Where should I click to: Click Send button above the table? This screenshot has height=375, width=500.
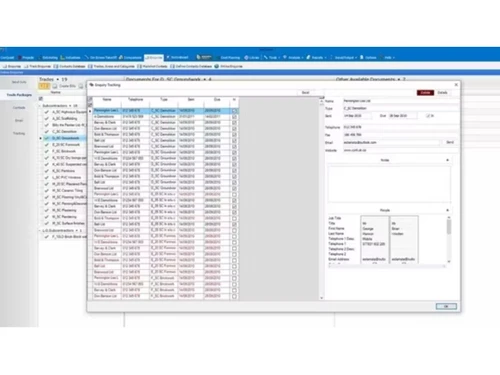(x=305, y=93)
